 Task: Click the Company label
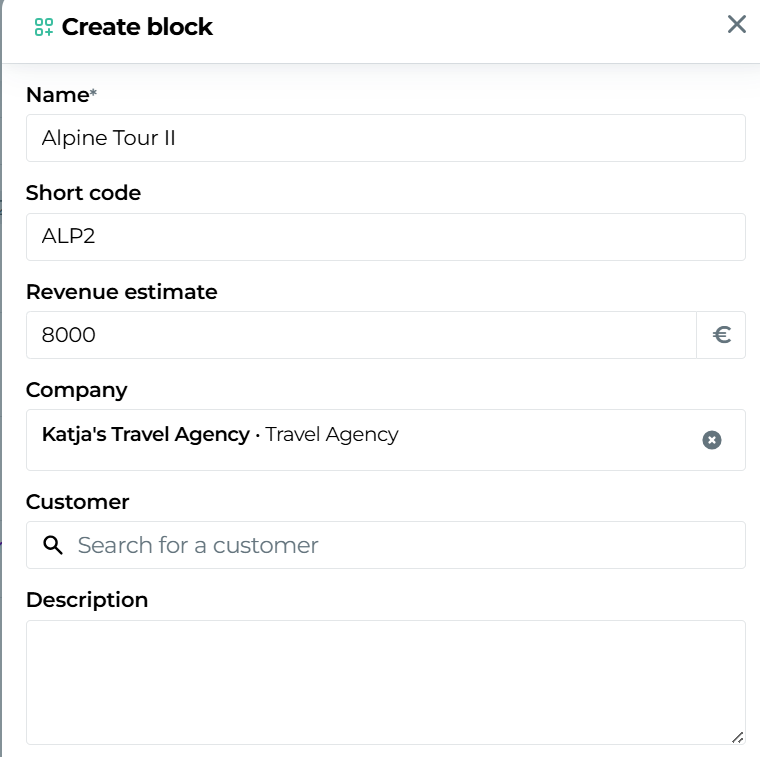(76, 390)
